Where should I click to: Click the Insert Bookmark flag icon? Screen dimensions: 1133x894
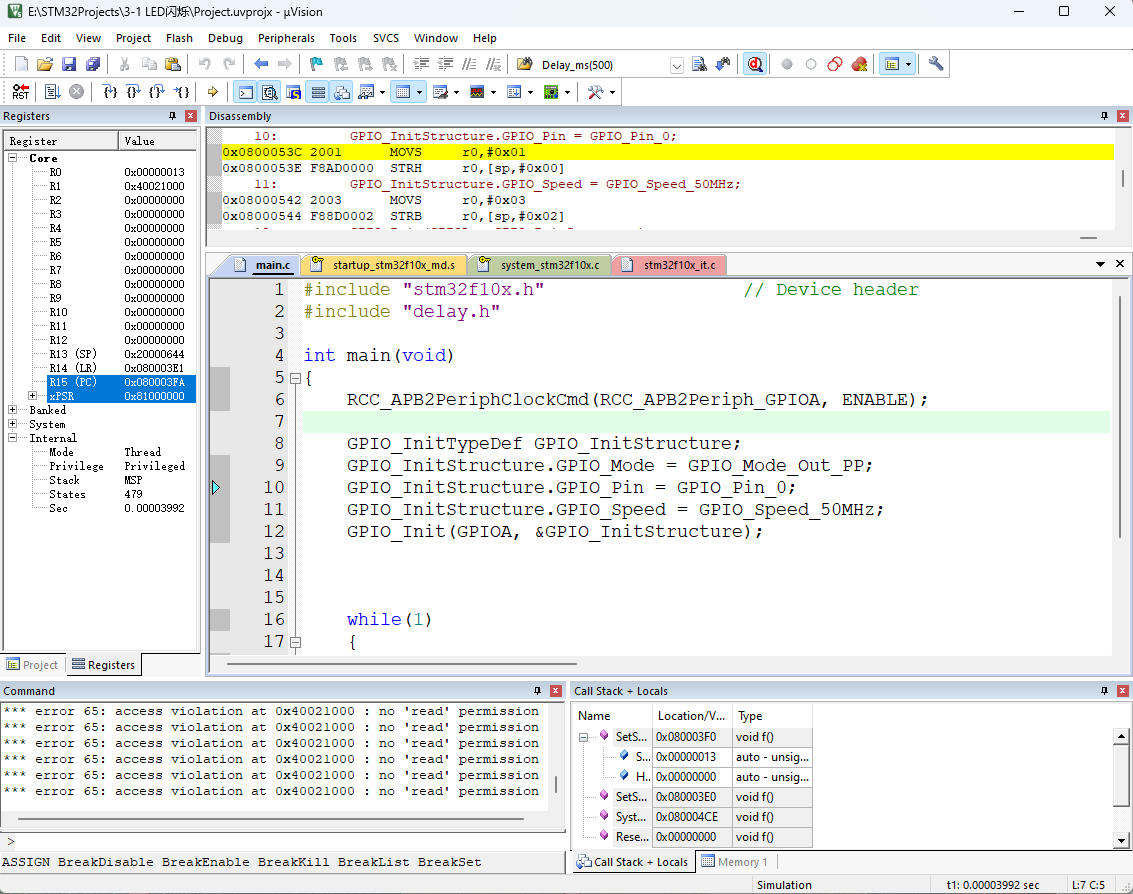click(x=316, y=64)
